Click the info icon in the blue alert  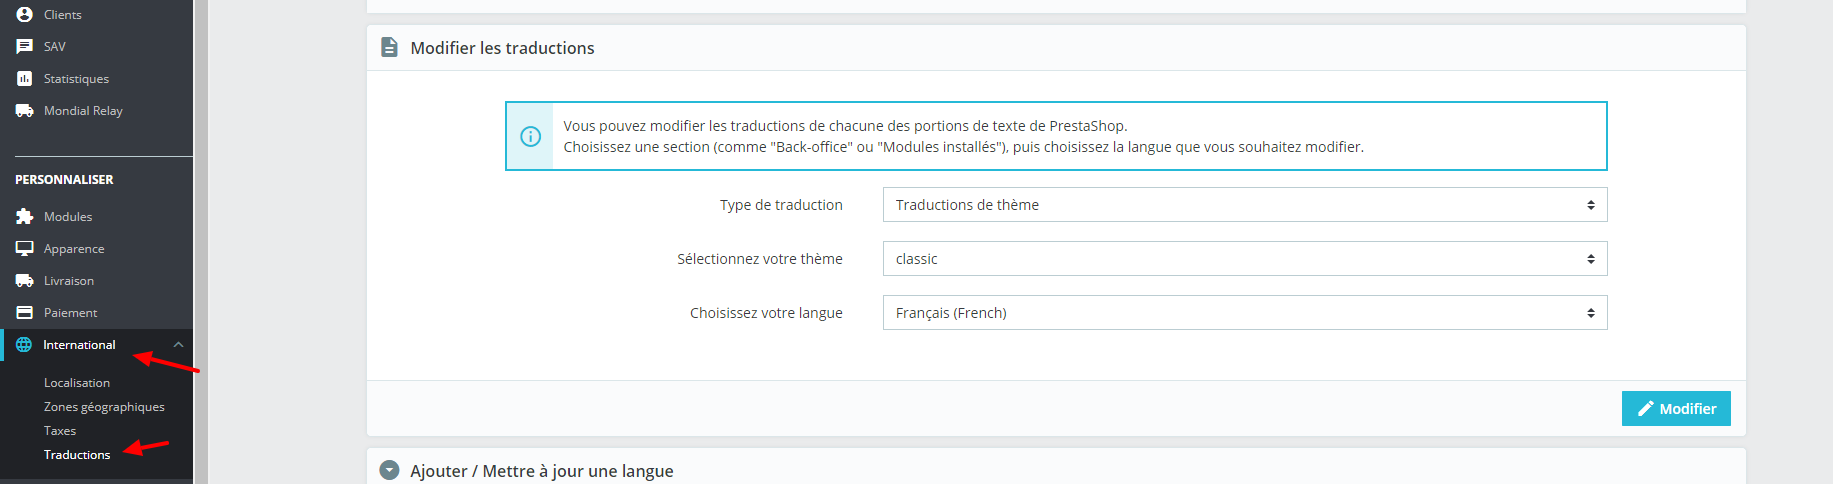tap(531, 136)
